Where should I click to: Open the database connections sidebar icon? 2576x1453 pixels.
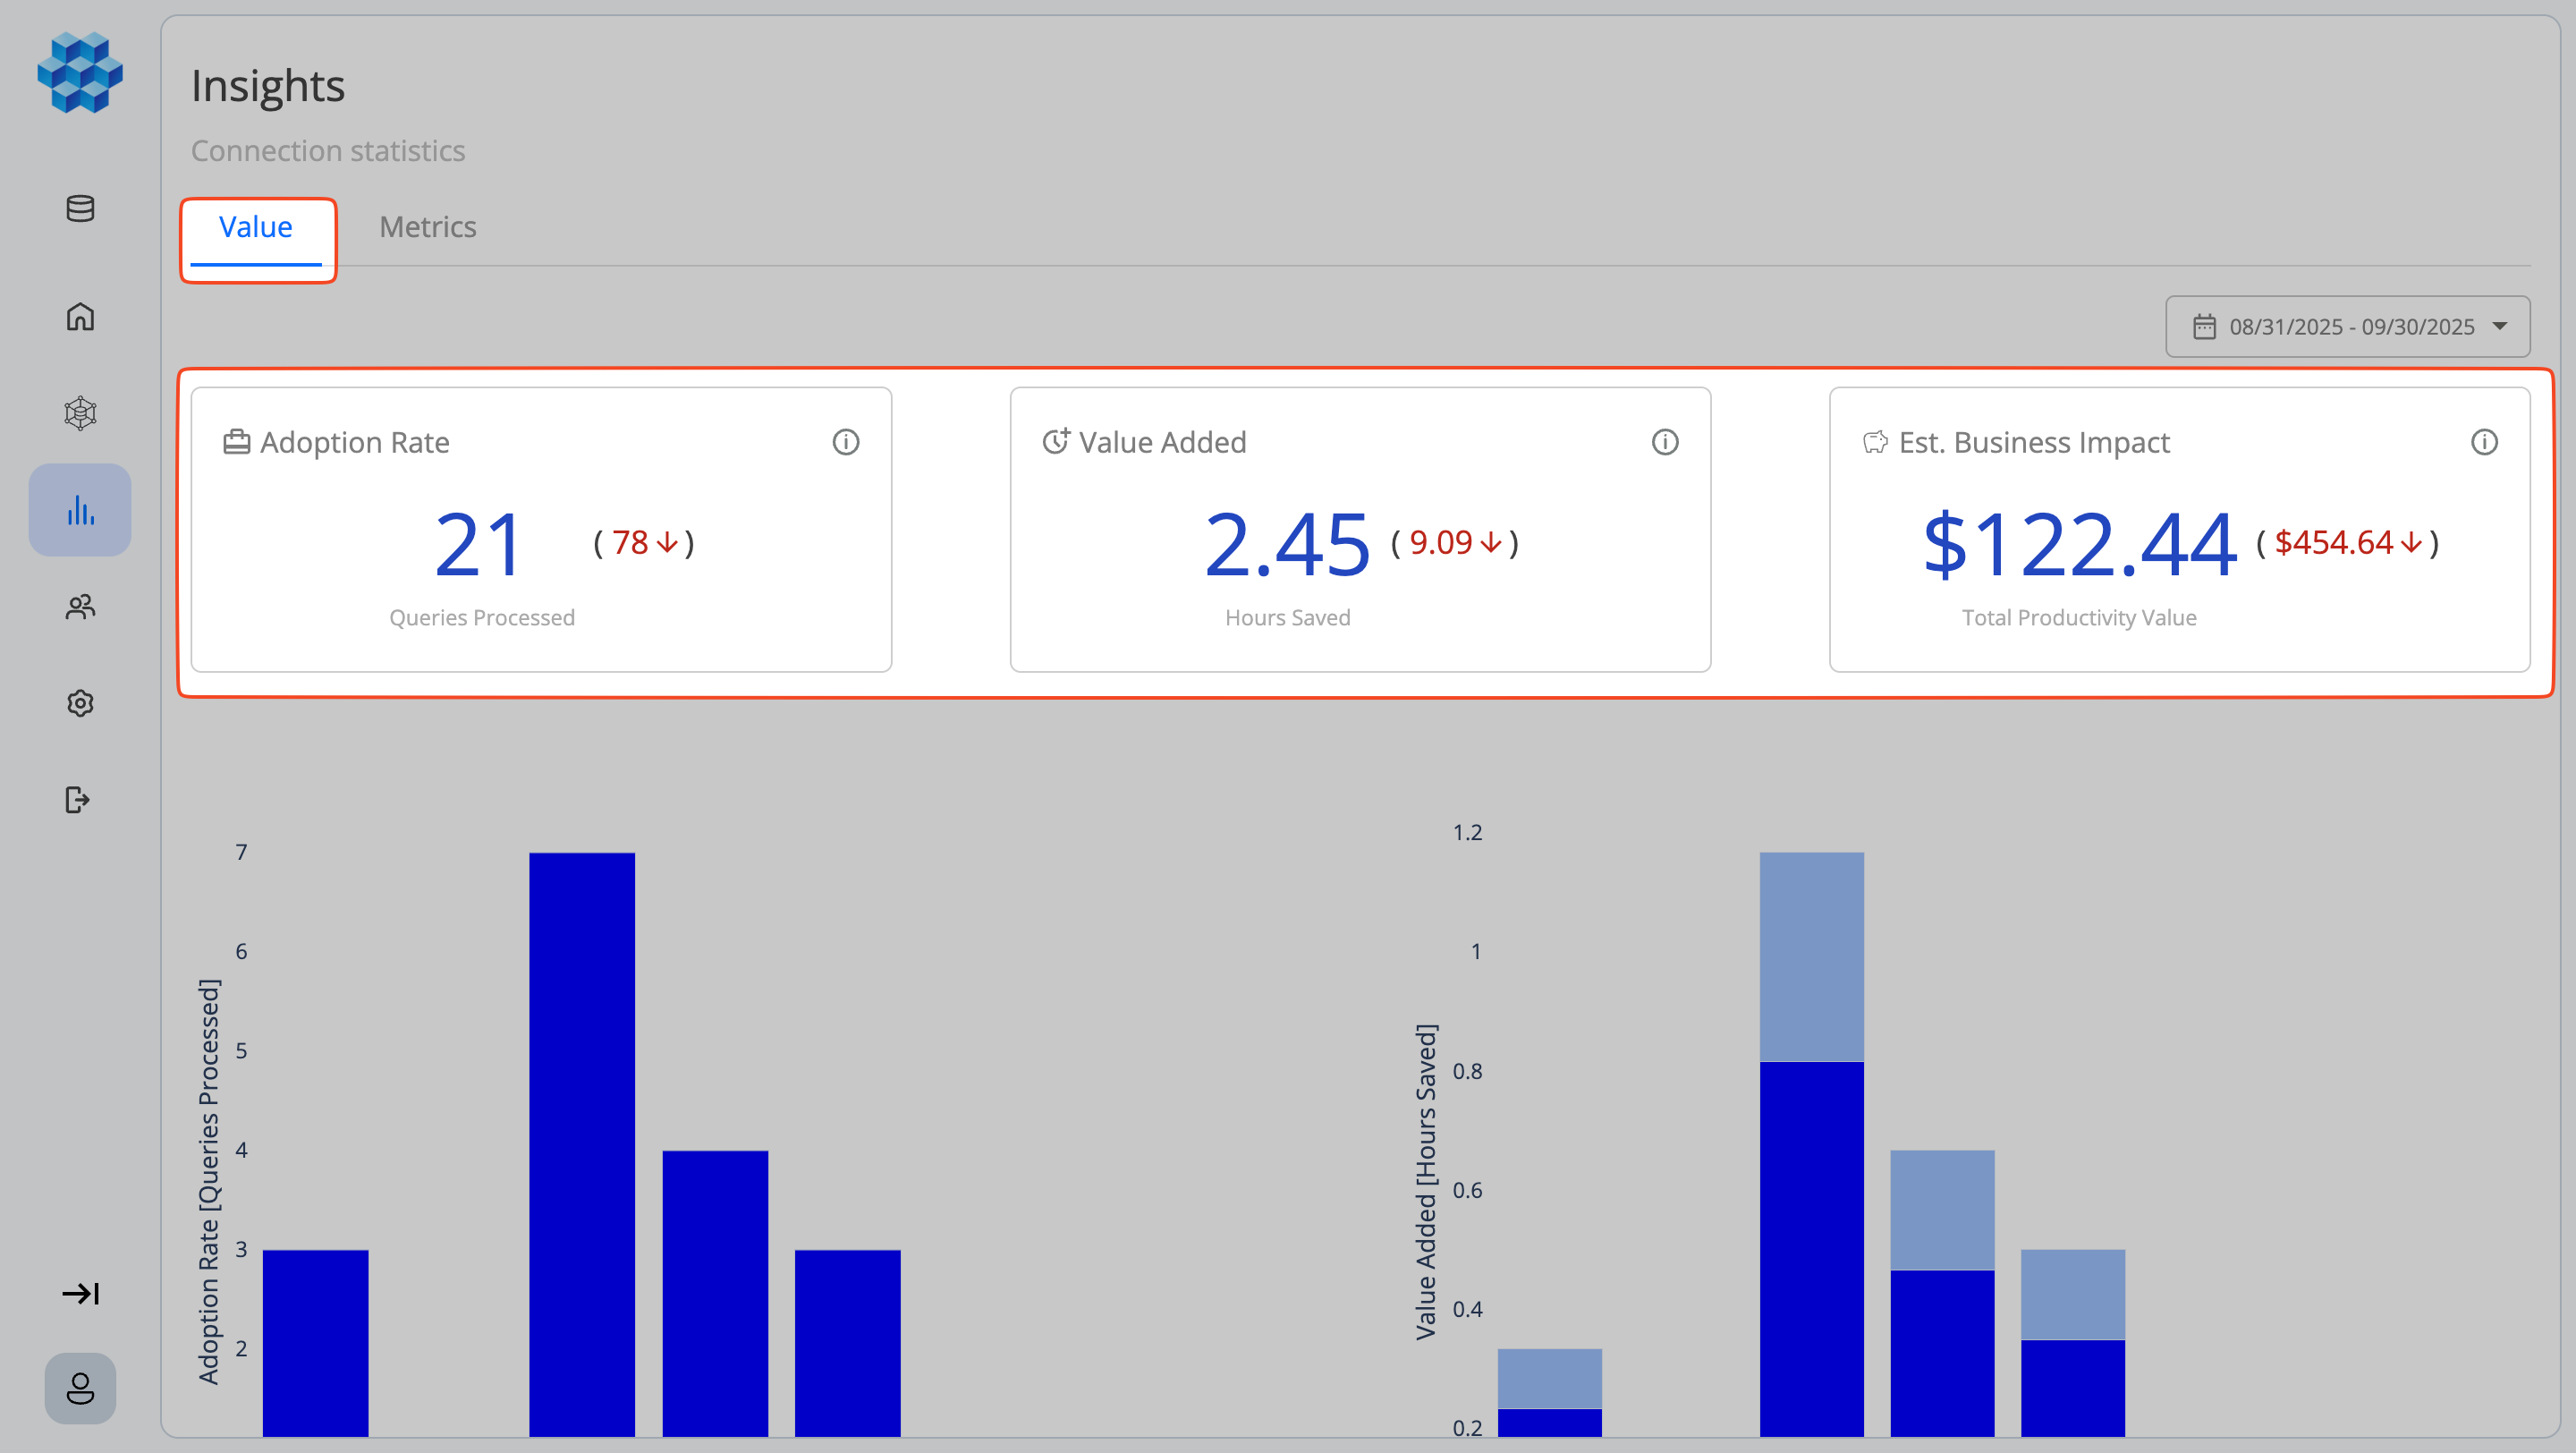pos(80,208)
